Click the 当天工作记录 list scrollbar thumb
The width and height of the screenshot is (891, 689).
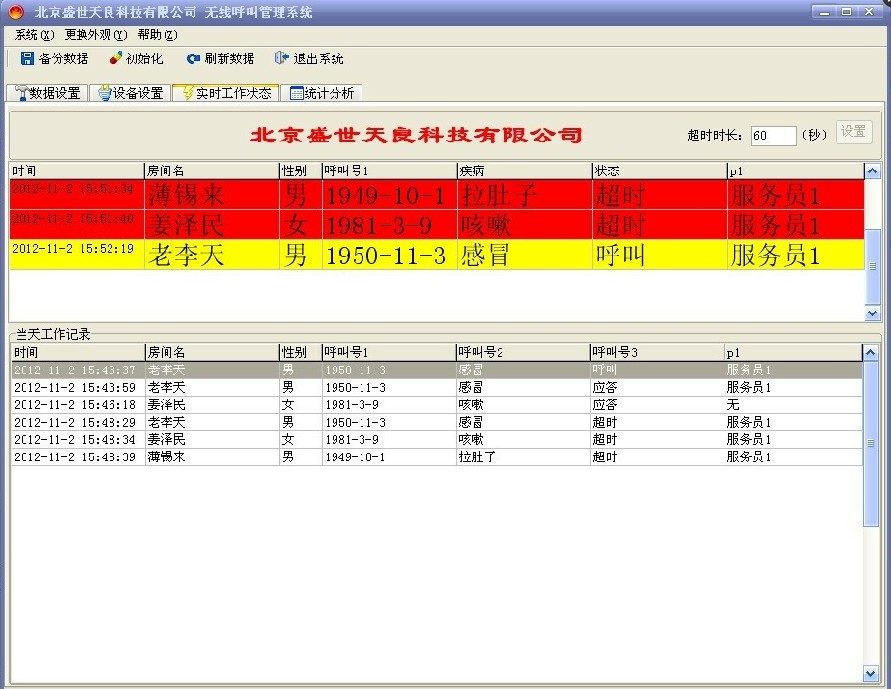coord(871,443)
